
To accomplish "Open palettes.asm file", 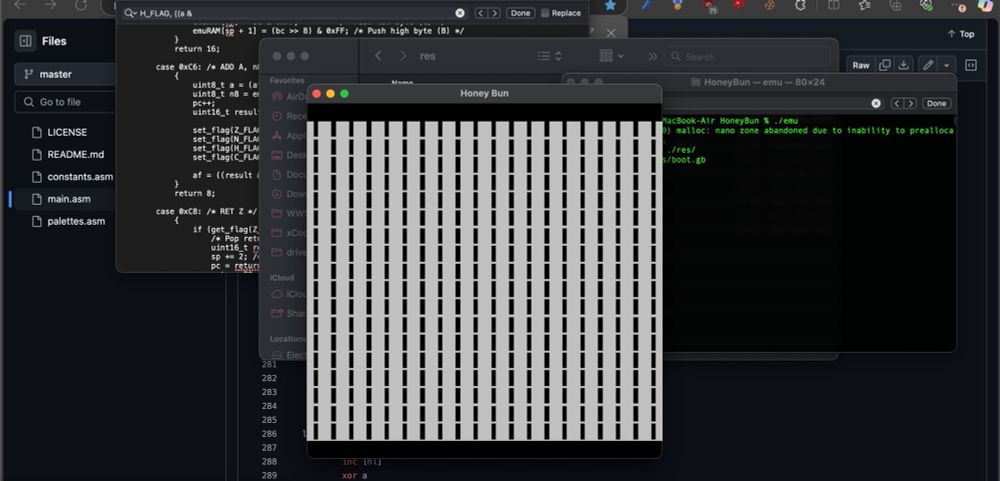I will coord(76,221).
